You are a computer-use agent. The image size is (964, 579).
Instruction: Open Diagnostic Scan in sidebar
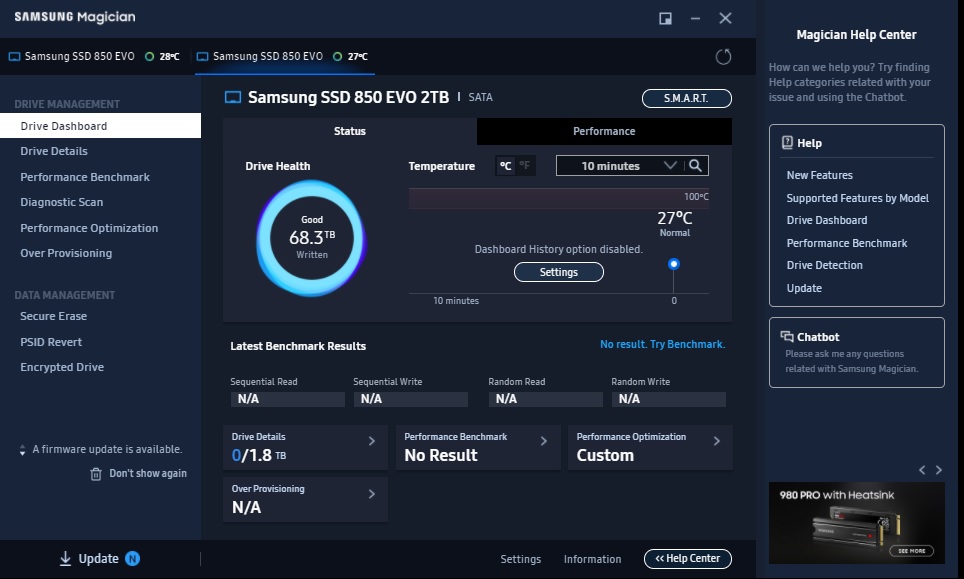coord(61,202)
